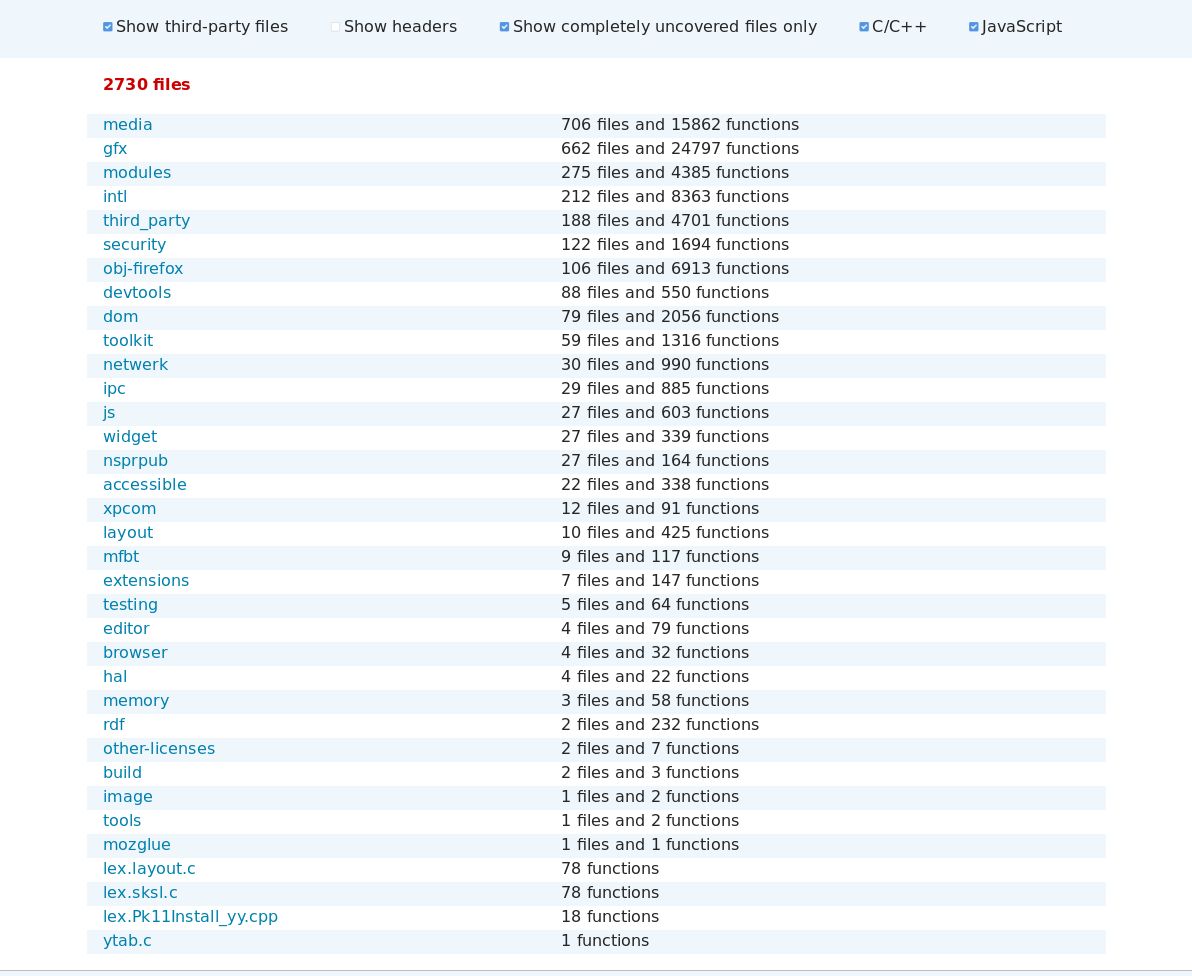Open the lex.Pk11Install_yy.cpp file
This screenshot has height=976, width=1192.
point(190,917)
